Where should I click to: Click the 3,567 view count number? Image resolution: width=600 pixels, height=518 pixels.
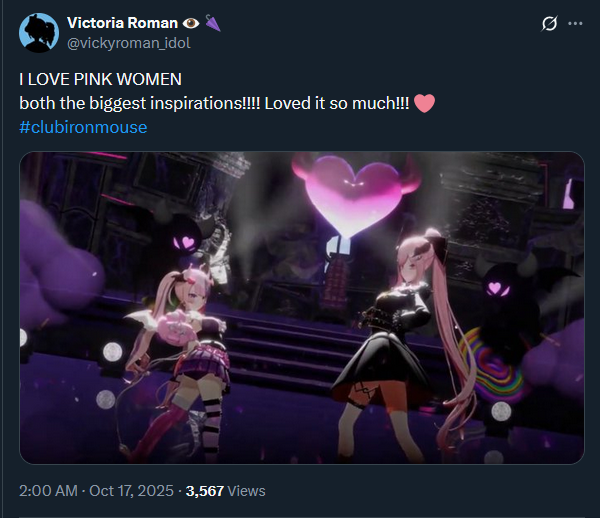(206, 490)
